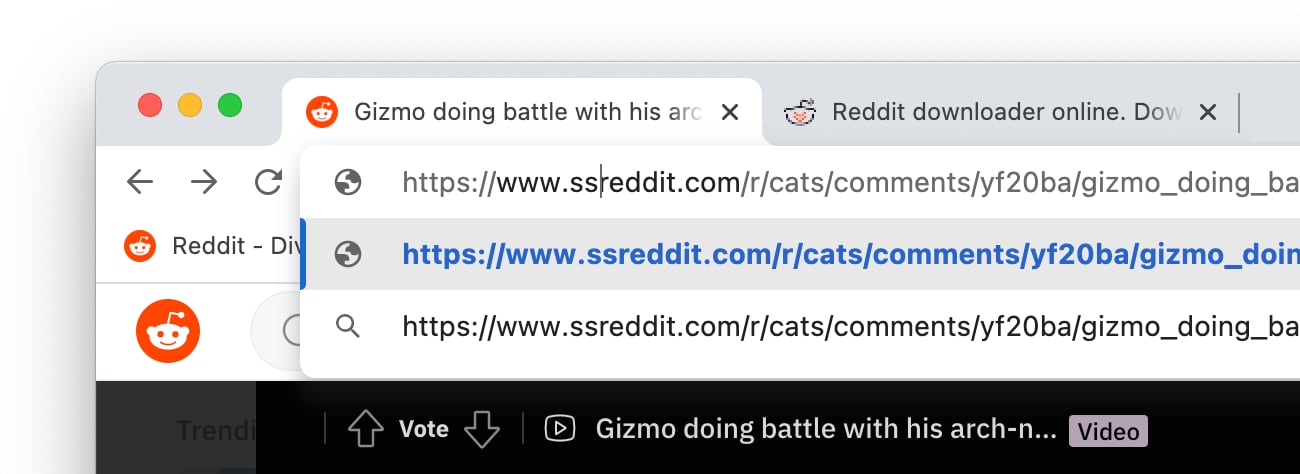
Task: Click the video play icon beside post title
Action: point(559,429)
